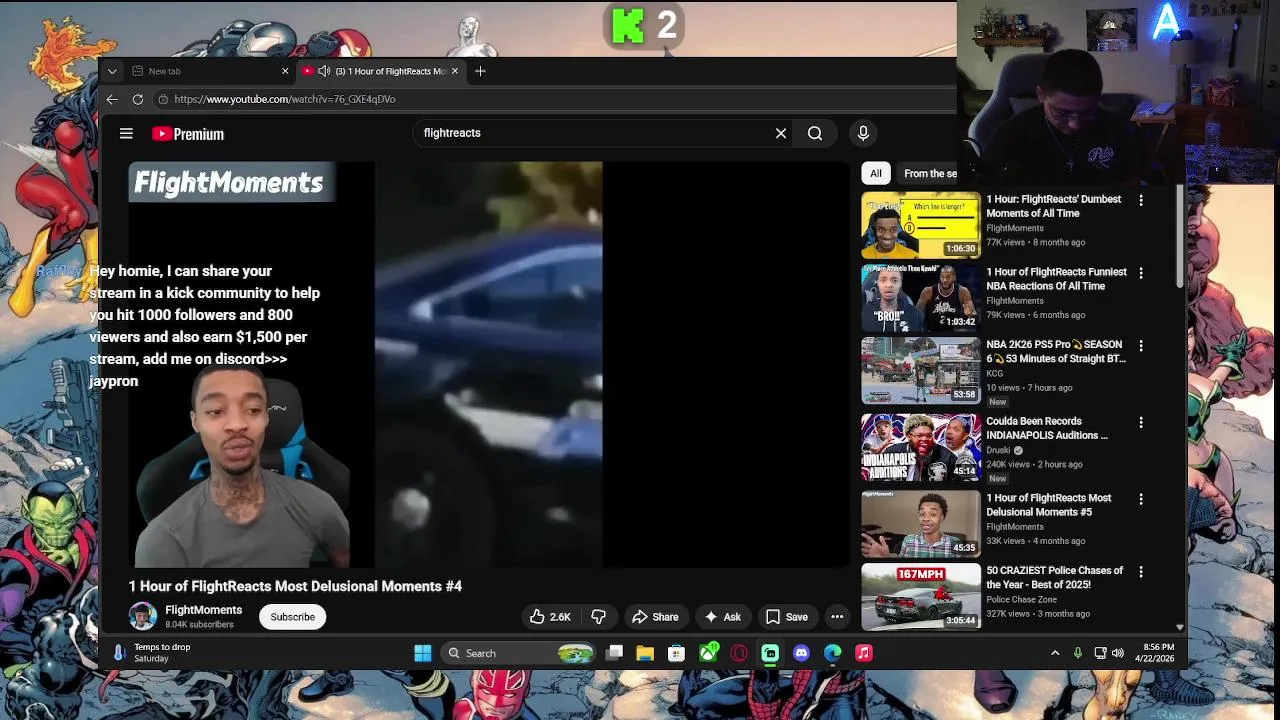
Task: Play Dumbest Moments of All Time thumbnail
Action: (x=921, y=225)
